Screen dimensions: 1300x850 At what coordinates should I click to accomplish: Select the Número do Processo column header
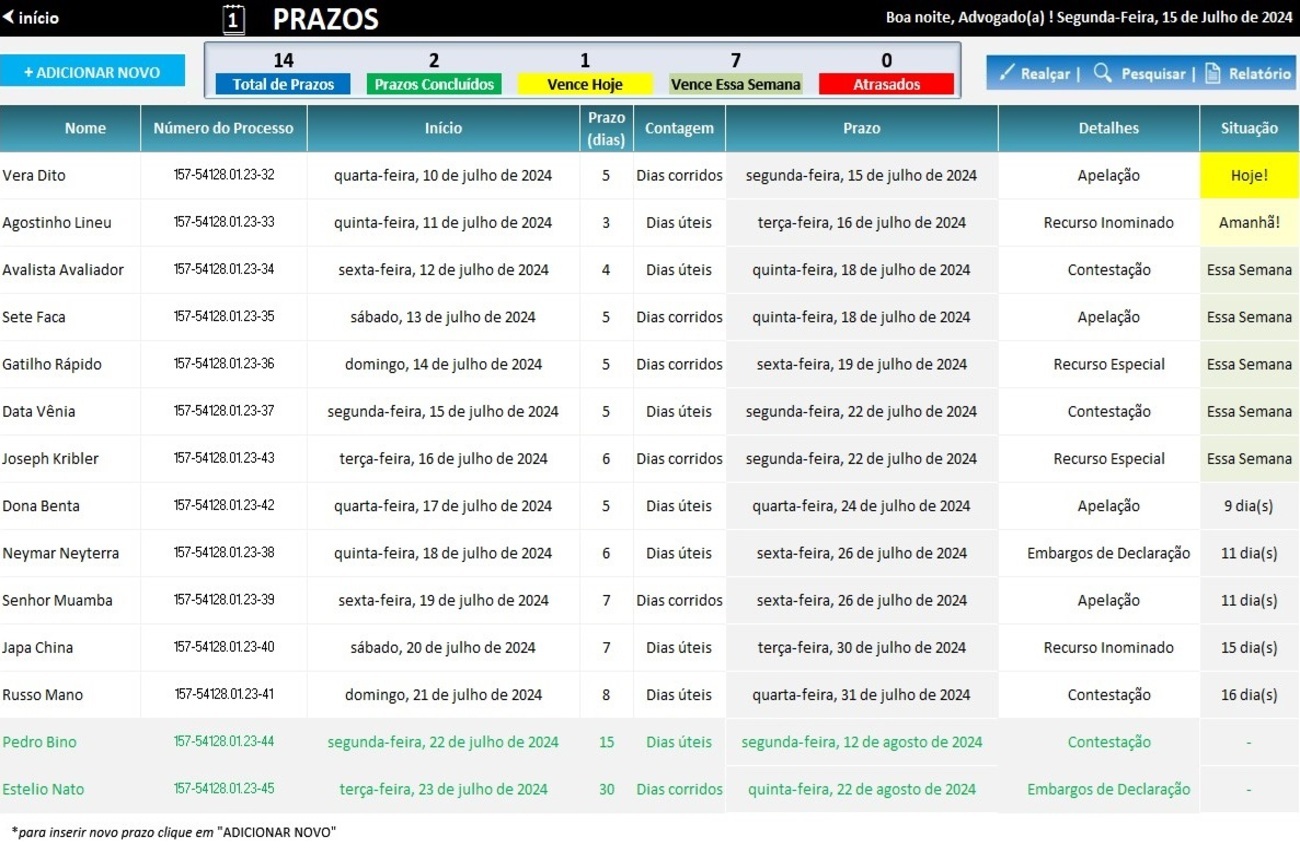pos(223,128)
